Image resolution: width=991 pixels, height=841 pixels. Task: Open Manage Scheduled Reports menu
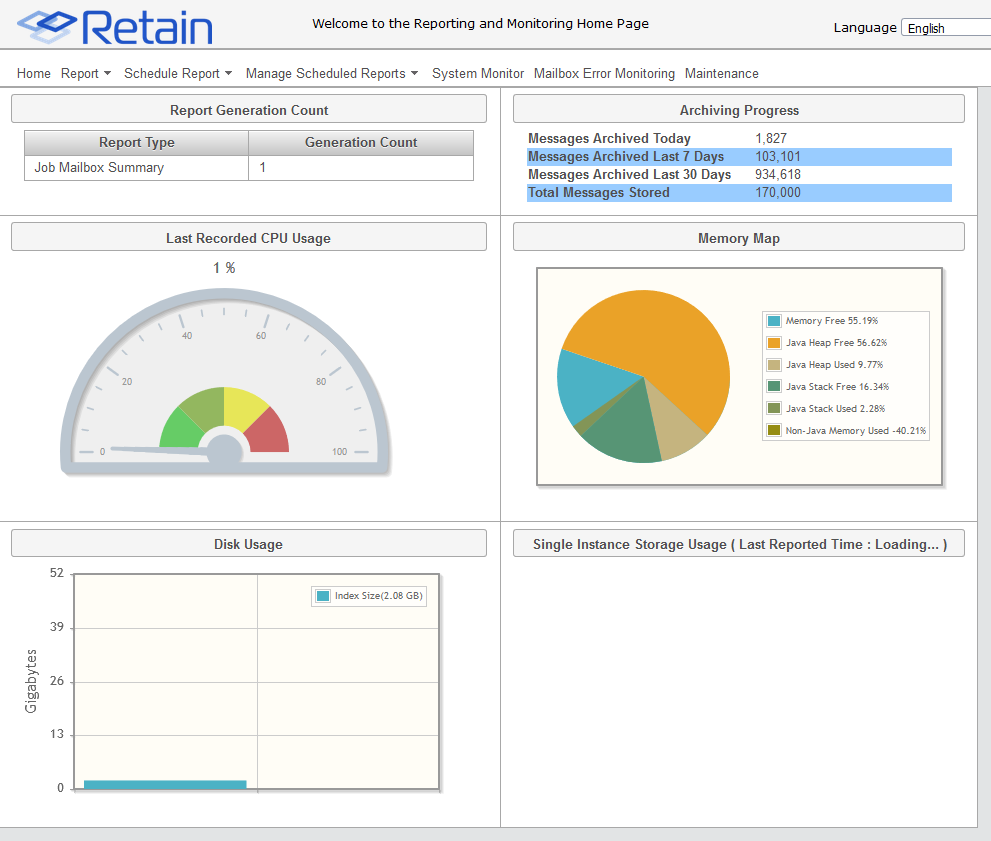click(332, 74)
